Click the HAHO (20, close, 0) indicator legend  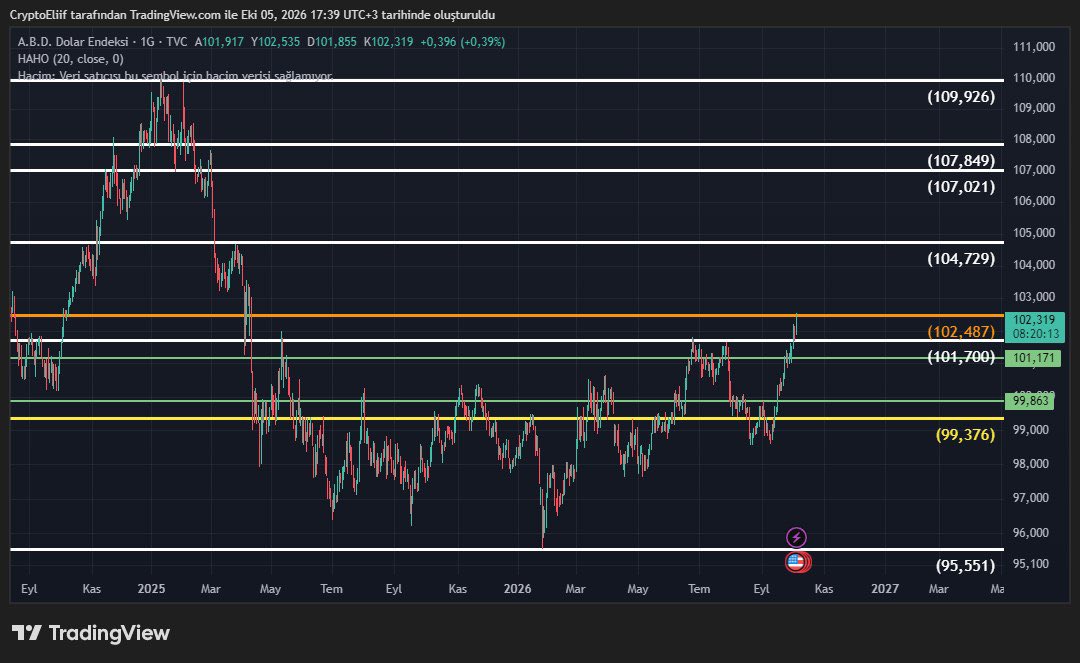[70, 59]
